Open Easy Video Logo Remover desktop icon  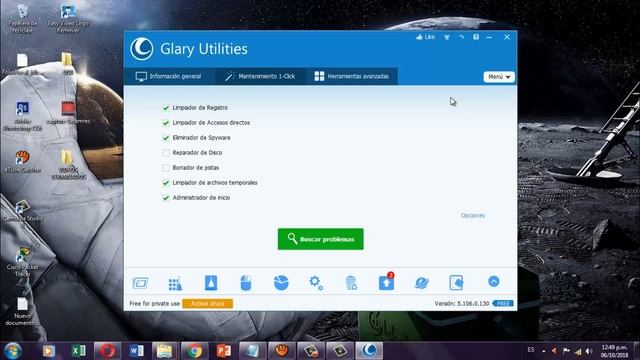(x=68, y=18)
